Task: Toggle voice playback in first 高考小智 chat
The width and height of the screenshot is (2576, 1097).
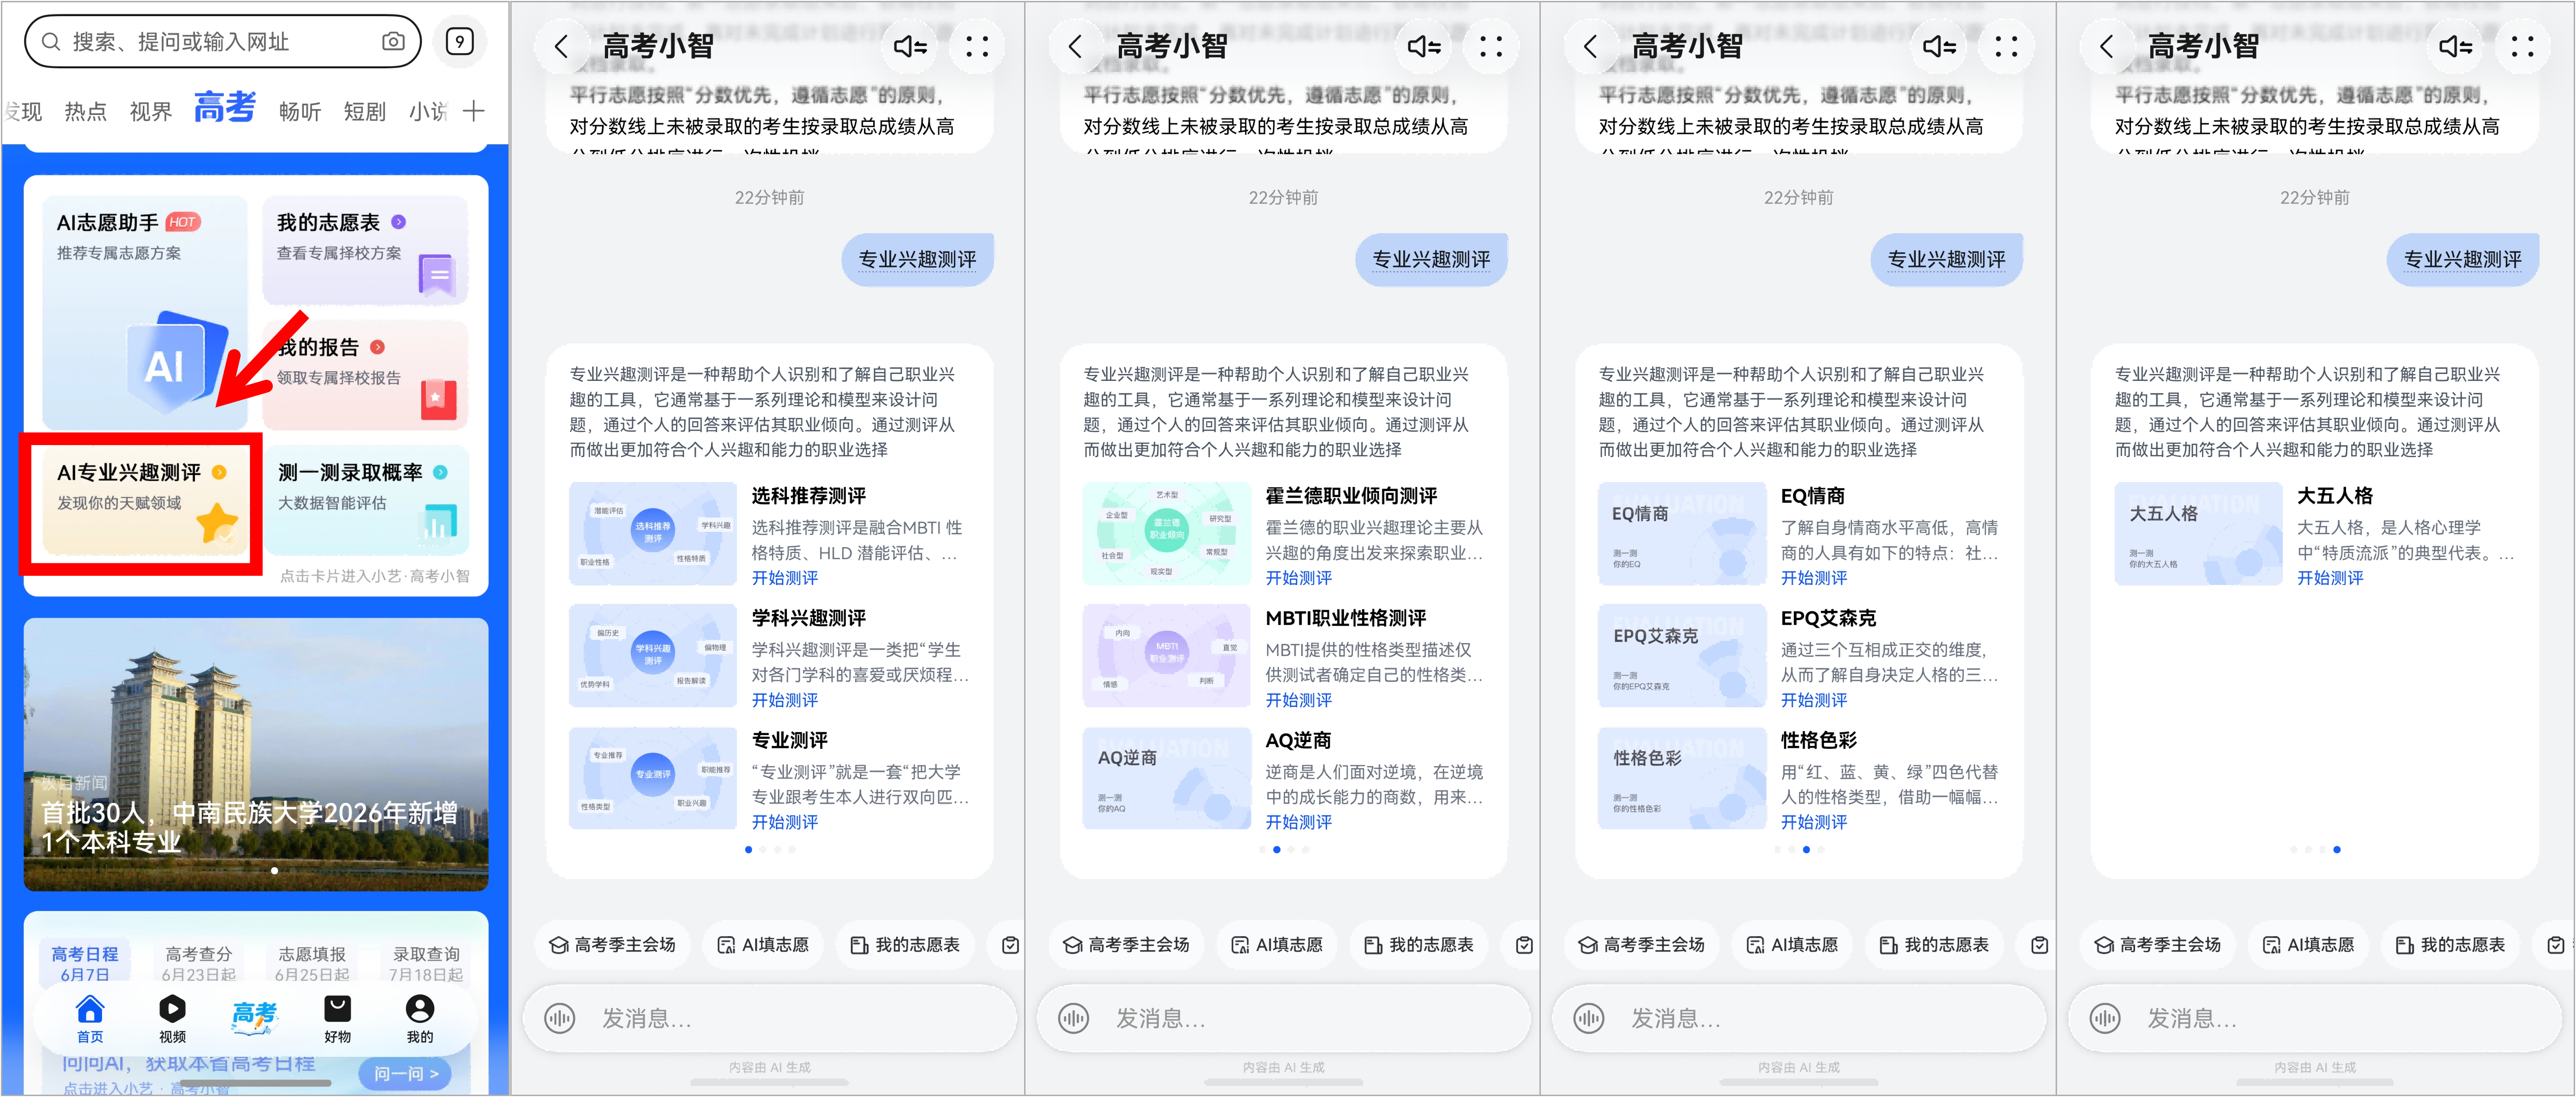Action: point(910,46)
